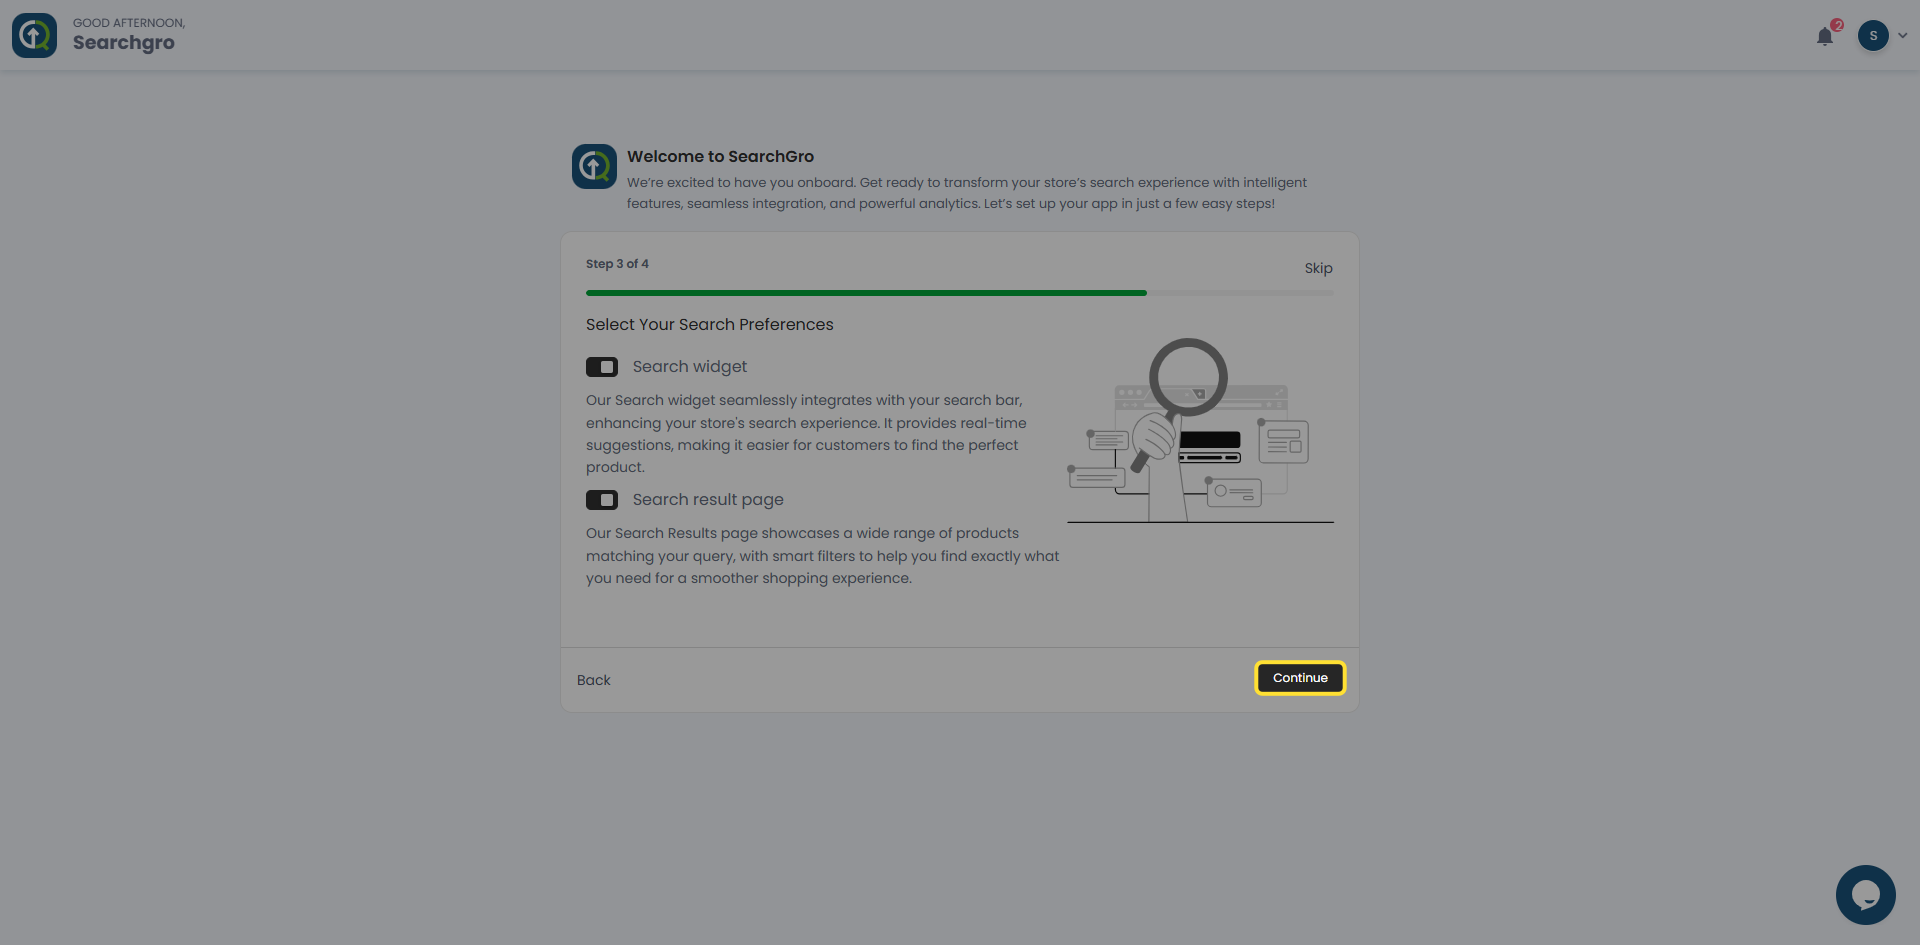Click the Search result page label text

[x=707, y=500]
